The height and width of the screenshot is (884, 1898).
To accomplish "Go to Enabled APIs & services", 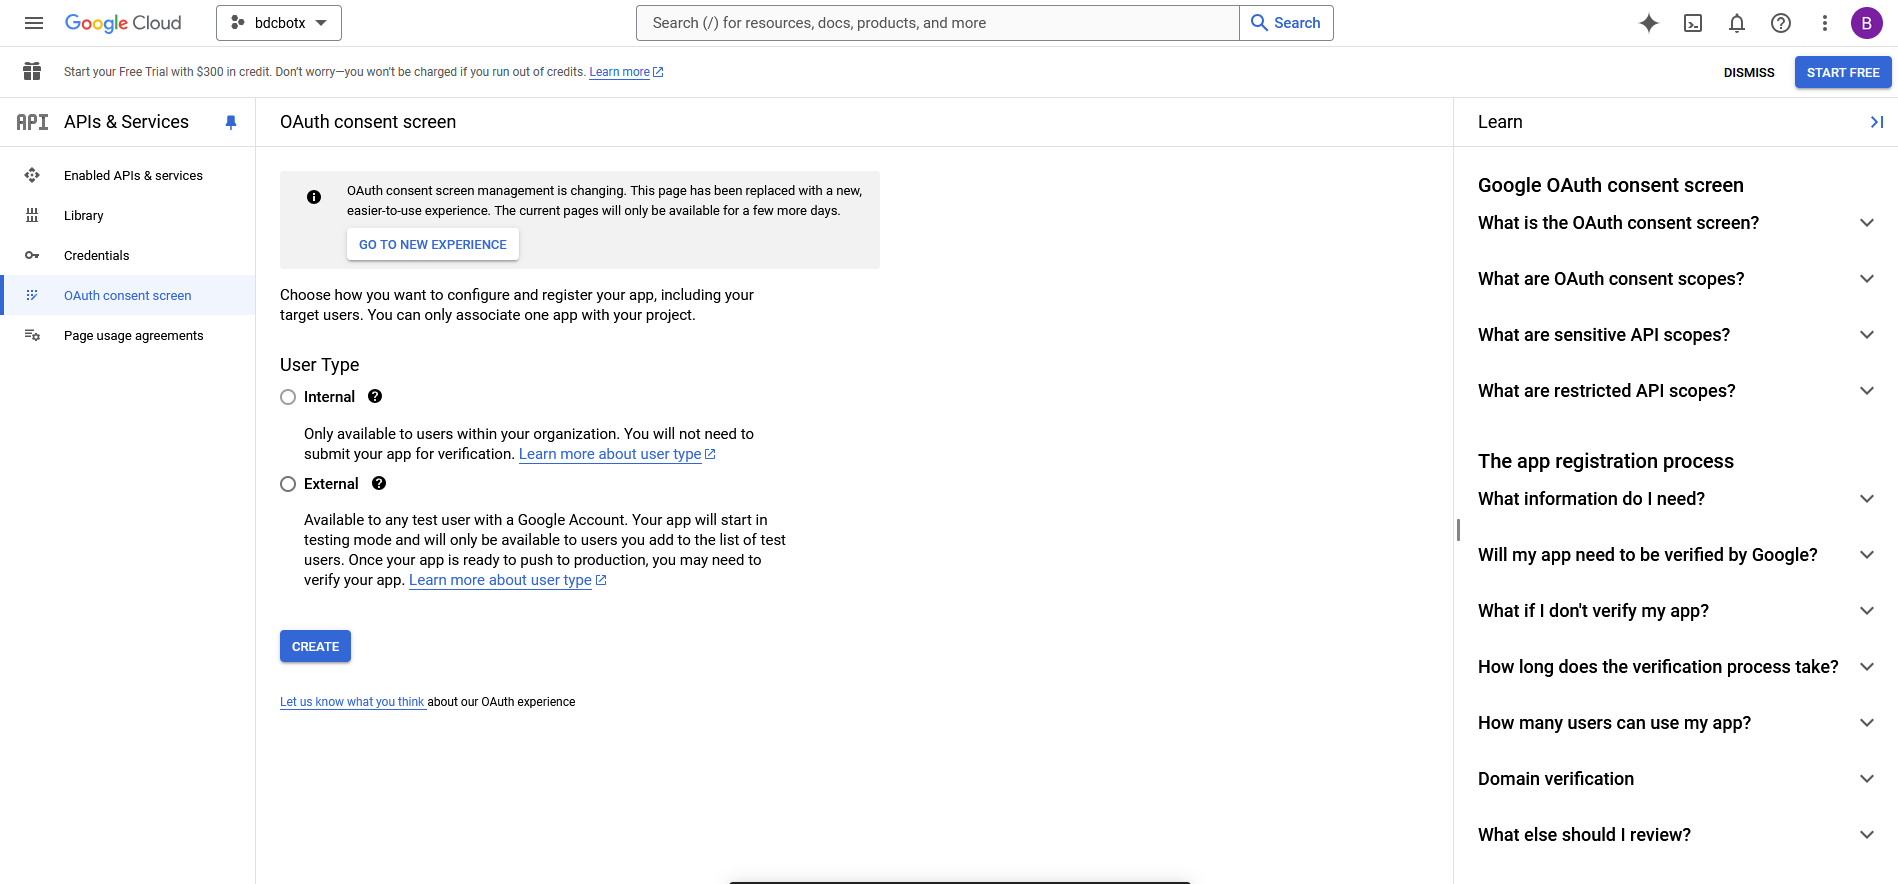I will coord(128,175).
